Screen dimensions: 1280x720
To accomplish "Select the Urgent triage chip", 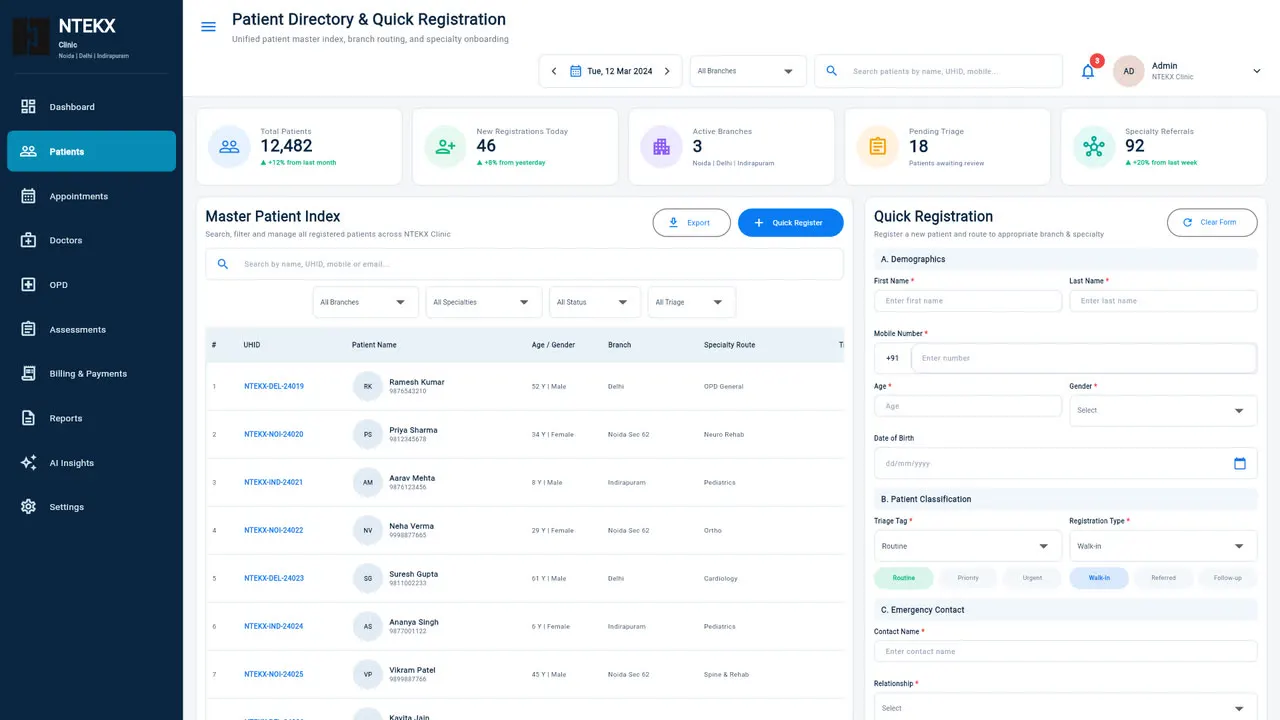I will coord(1032,578).
